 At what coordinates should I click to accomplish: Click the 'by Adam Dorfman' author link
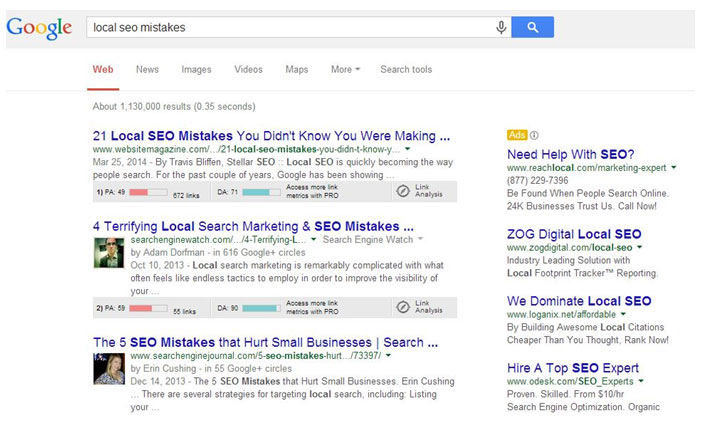(x=167, y=252)
